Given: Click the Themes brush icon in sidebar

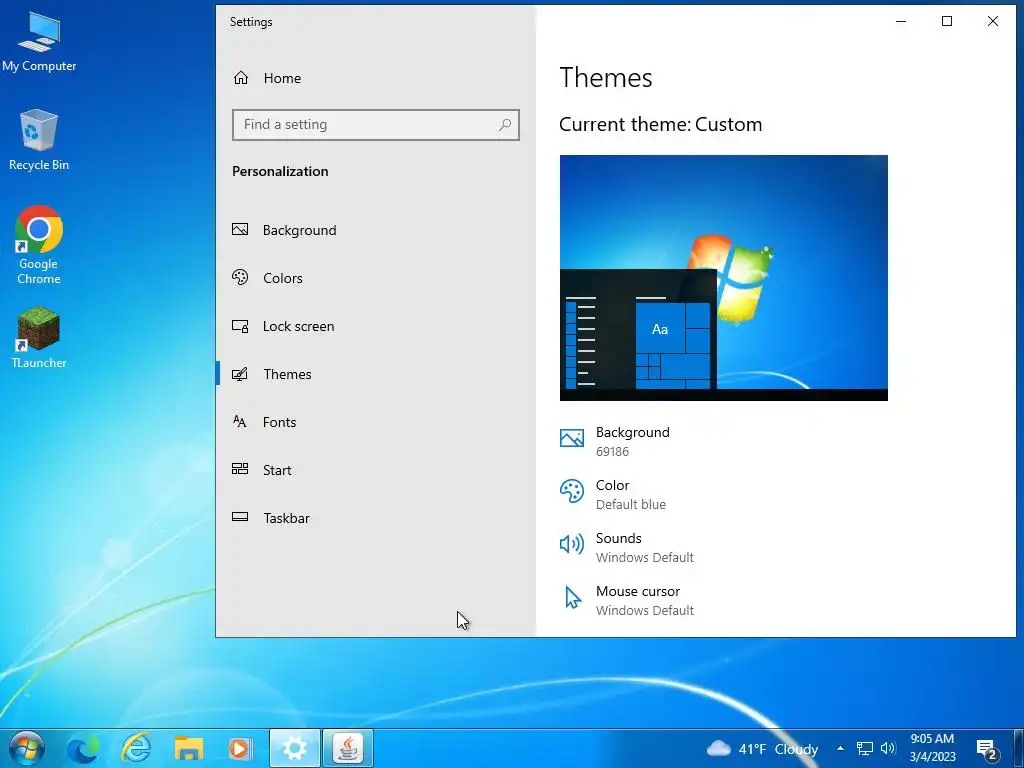Looking at the screenshot, I should click(240, 374).
